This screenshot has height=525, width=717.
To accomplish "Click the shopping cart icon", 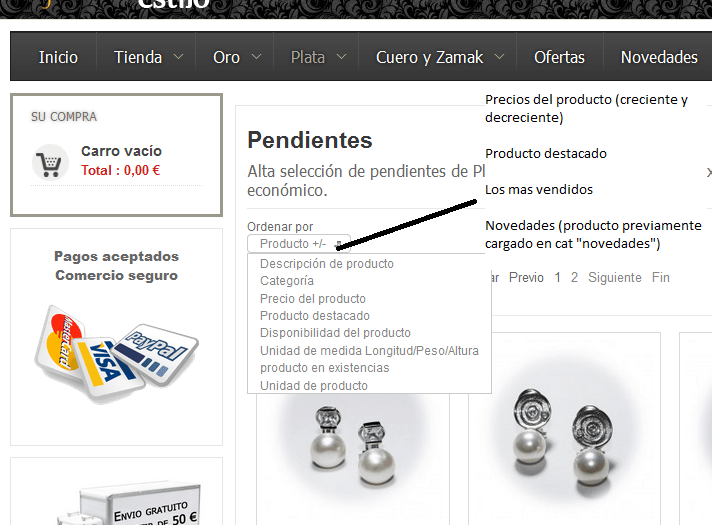I will (x=50, y=163).
